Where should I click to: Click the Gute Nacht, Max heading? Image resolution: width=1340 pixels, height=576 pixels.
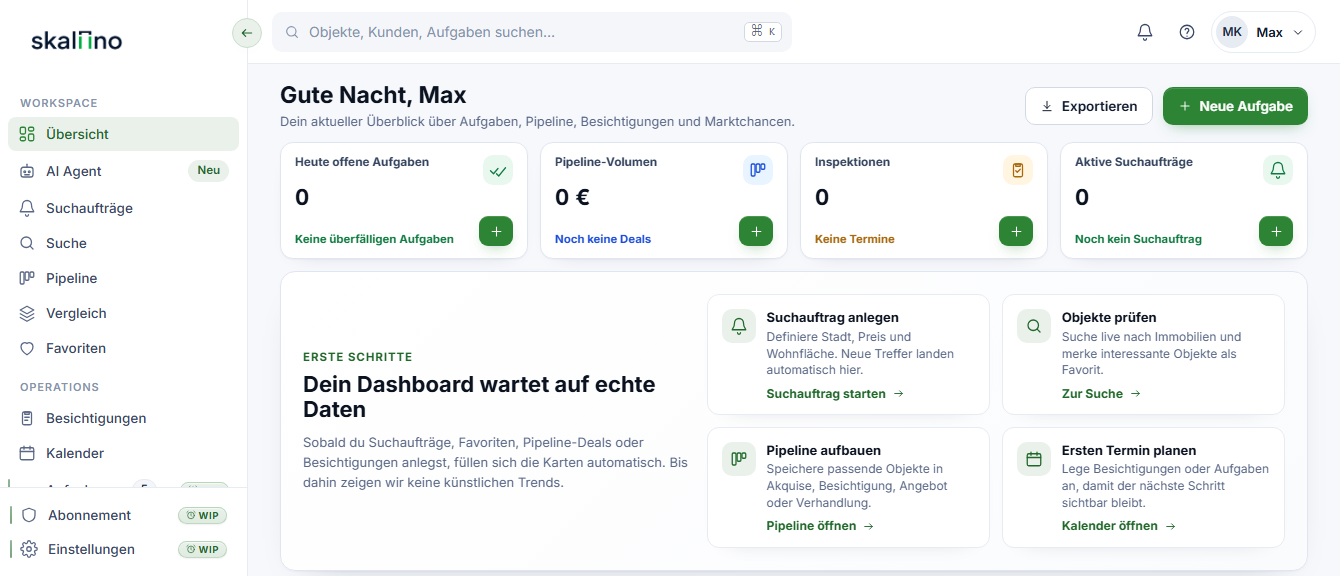pyautogui.click(x=373, y=95)
